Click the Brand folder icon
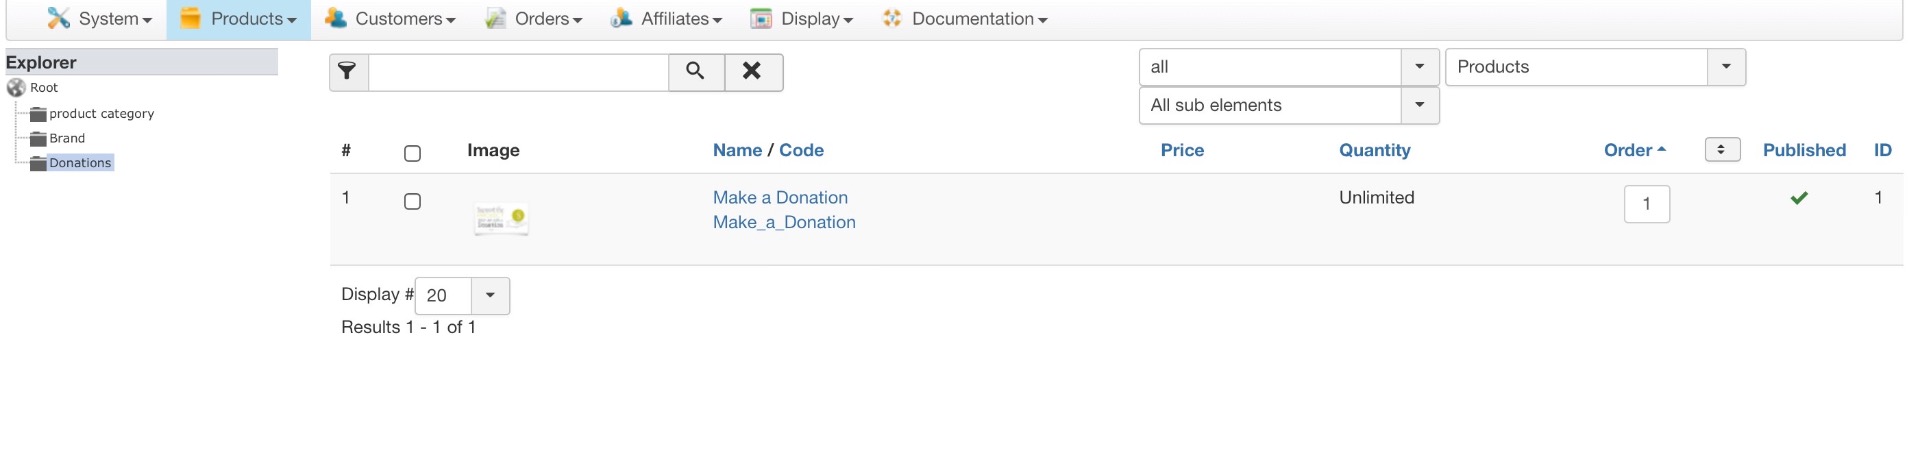Image resolution: width=1919 pixels, height=452 pixels. pos(38,139)
